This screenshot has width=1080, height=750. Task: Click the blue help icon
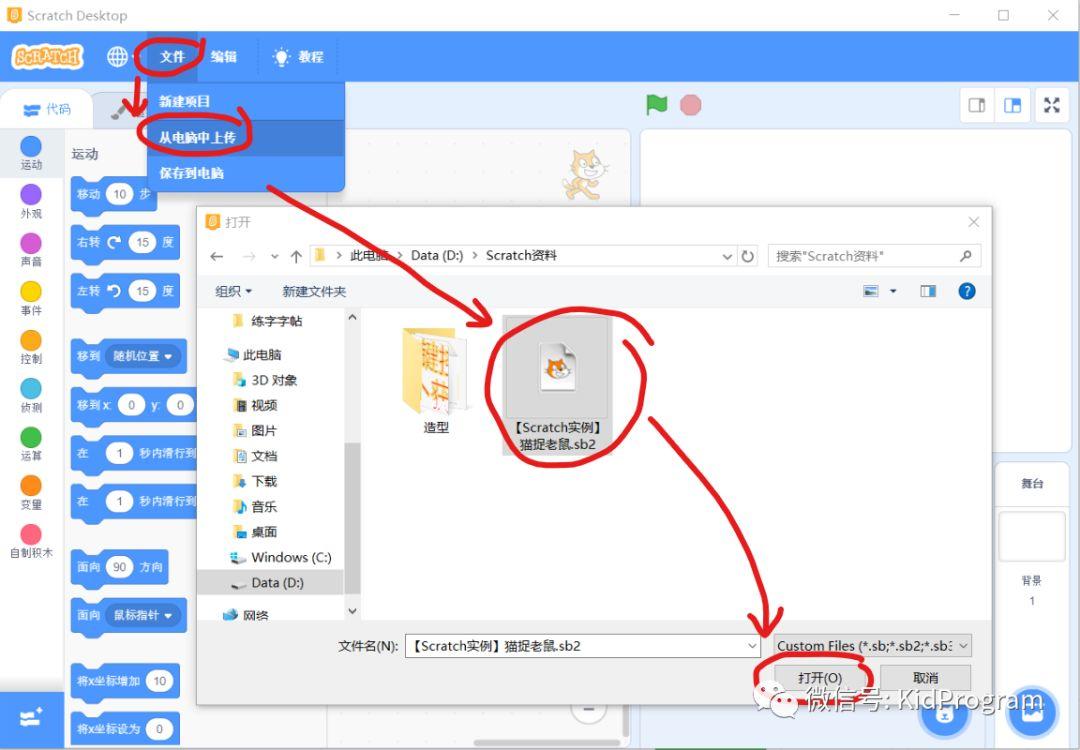(x=966, y=291)
